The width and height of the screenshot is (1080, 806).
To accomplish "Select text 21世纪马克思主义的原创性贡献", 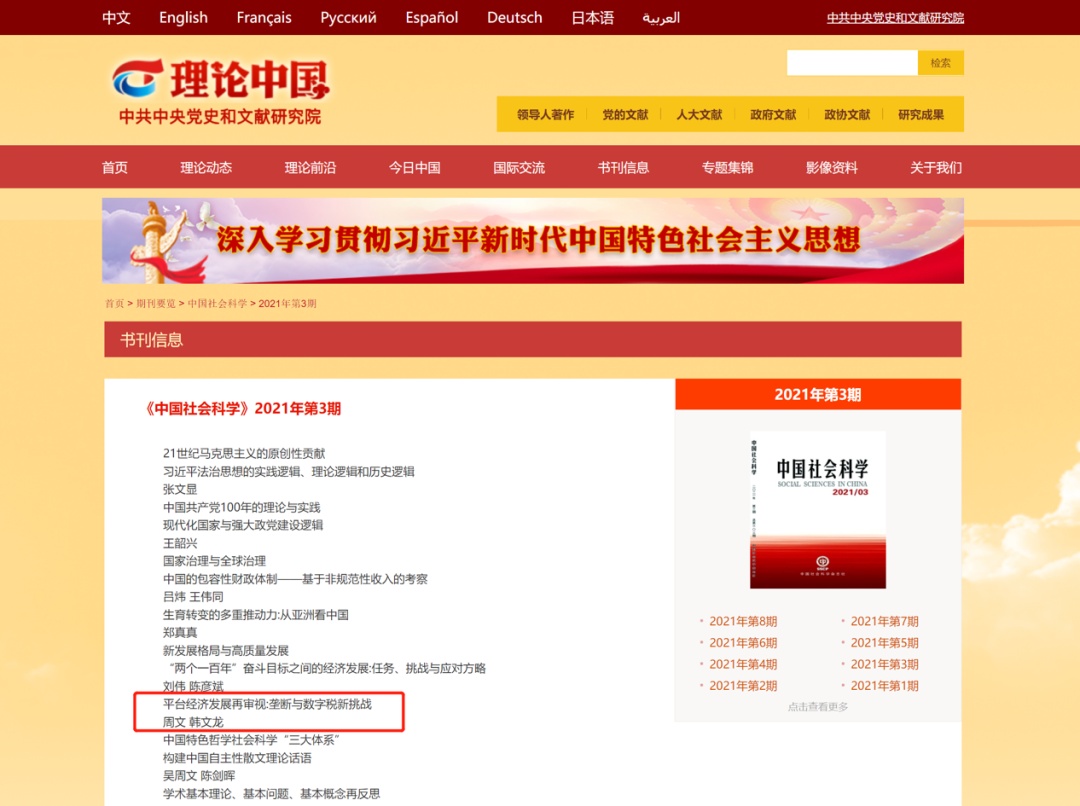I will [244, 453].
